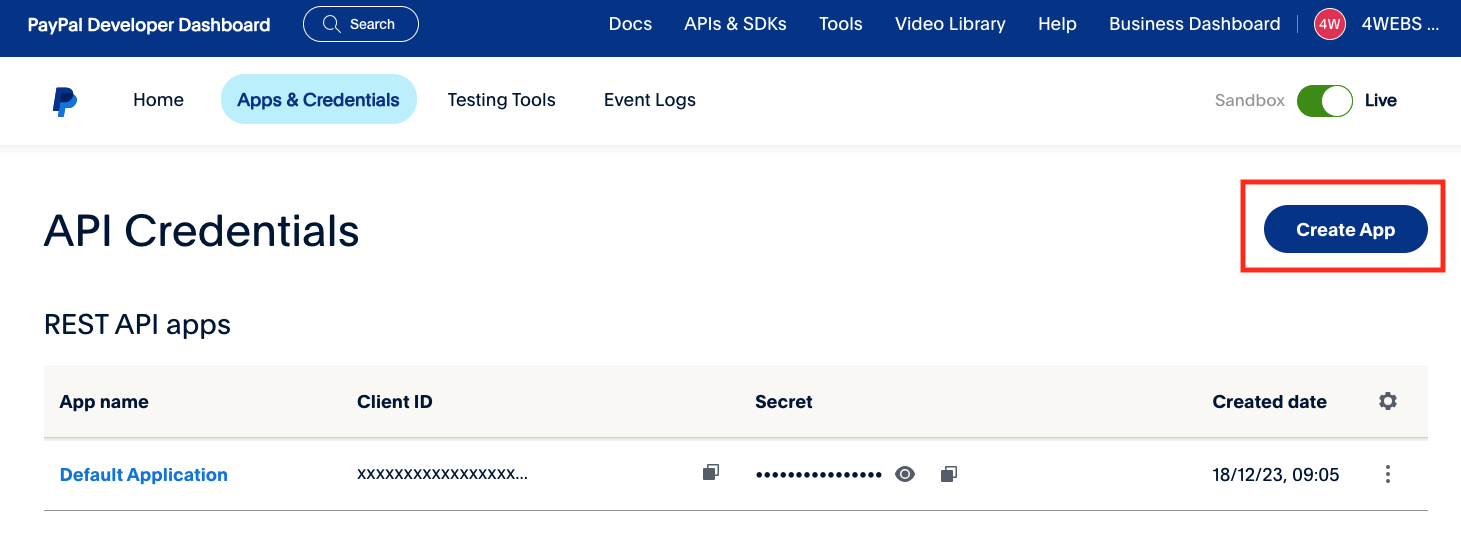Click the Live label
1461x553 pixels.
[x=1381, y=100]
